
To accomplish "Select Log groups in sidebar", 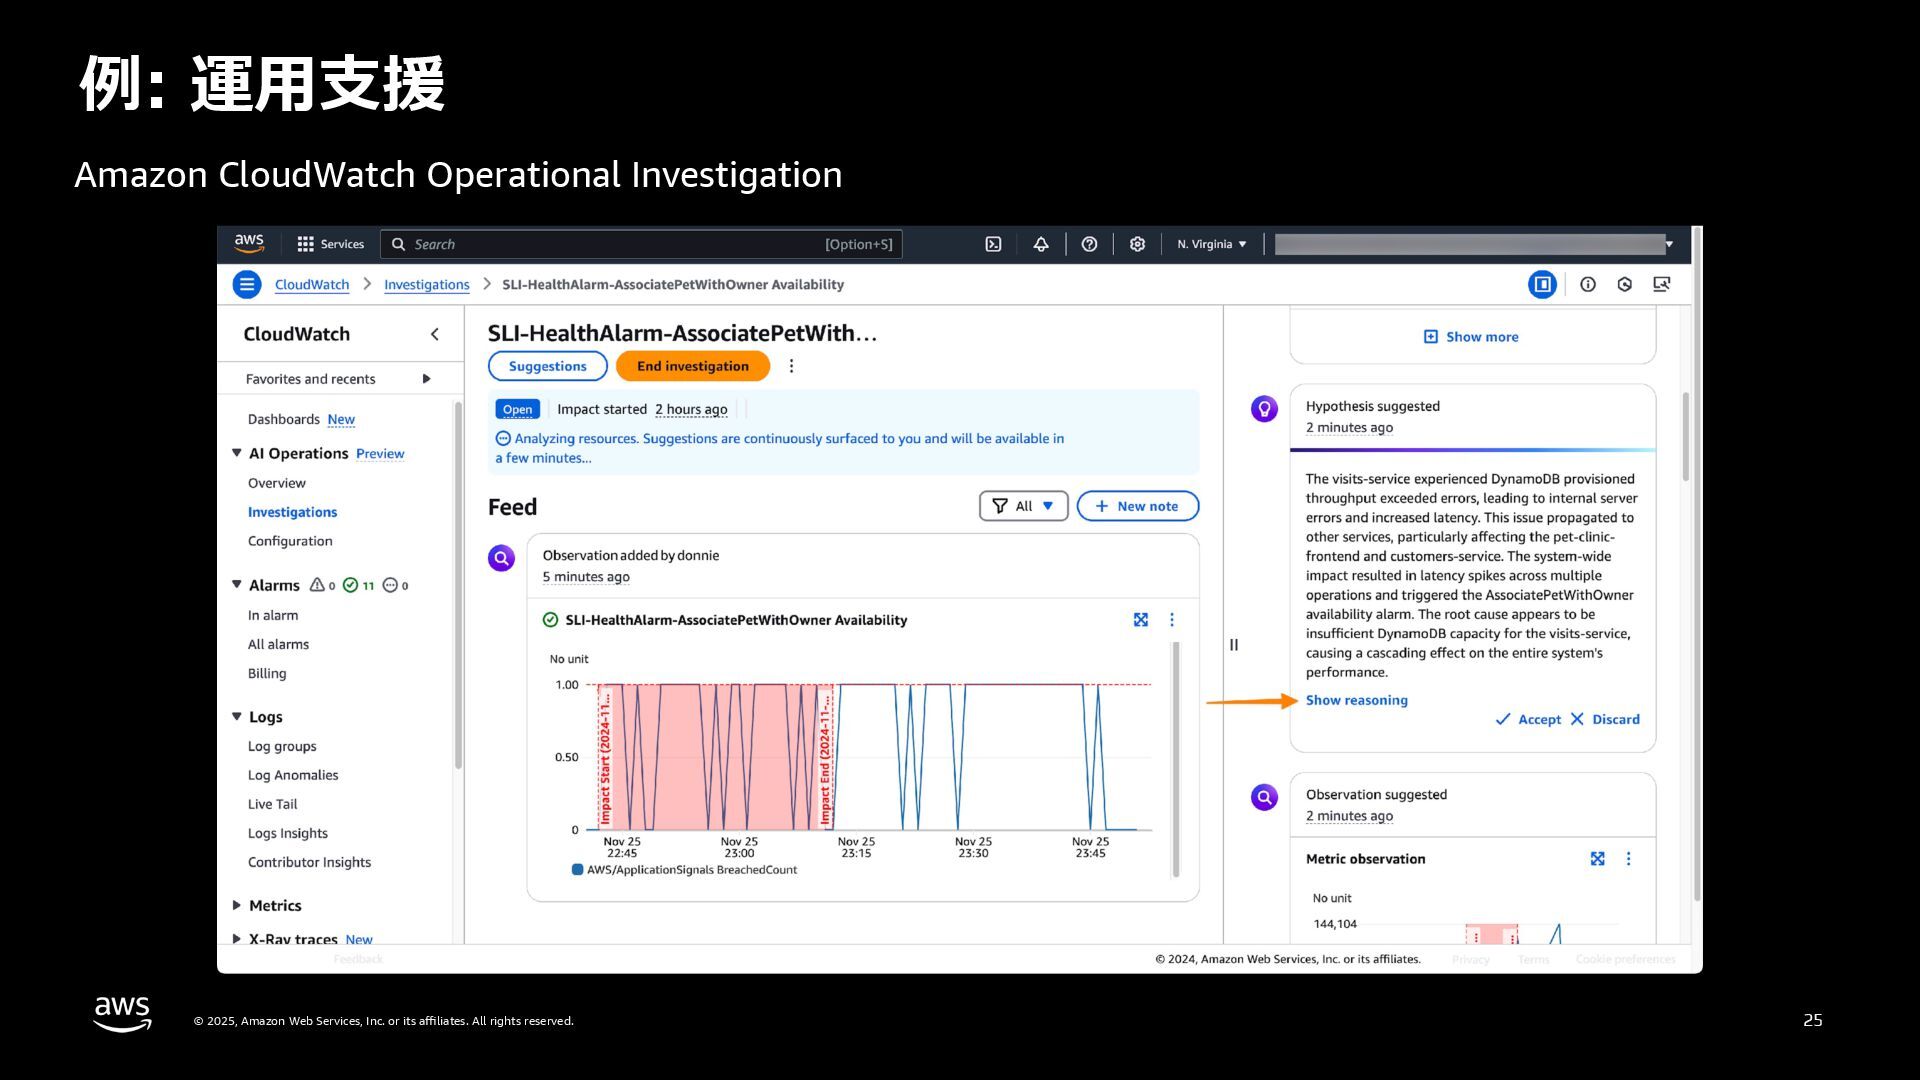I will 282,746.
